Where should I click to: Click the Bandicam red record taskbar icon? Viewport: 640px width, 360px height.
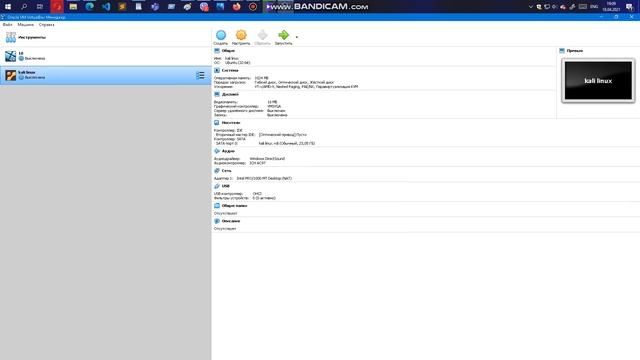tap(253, 7)
